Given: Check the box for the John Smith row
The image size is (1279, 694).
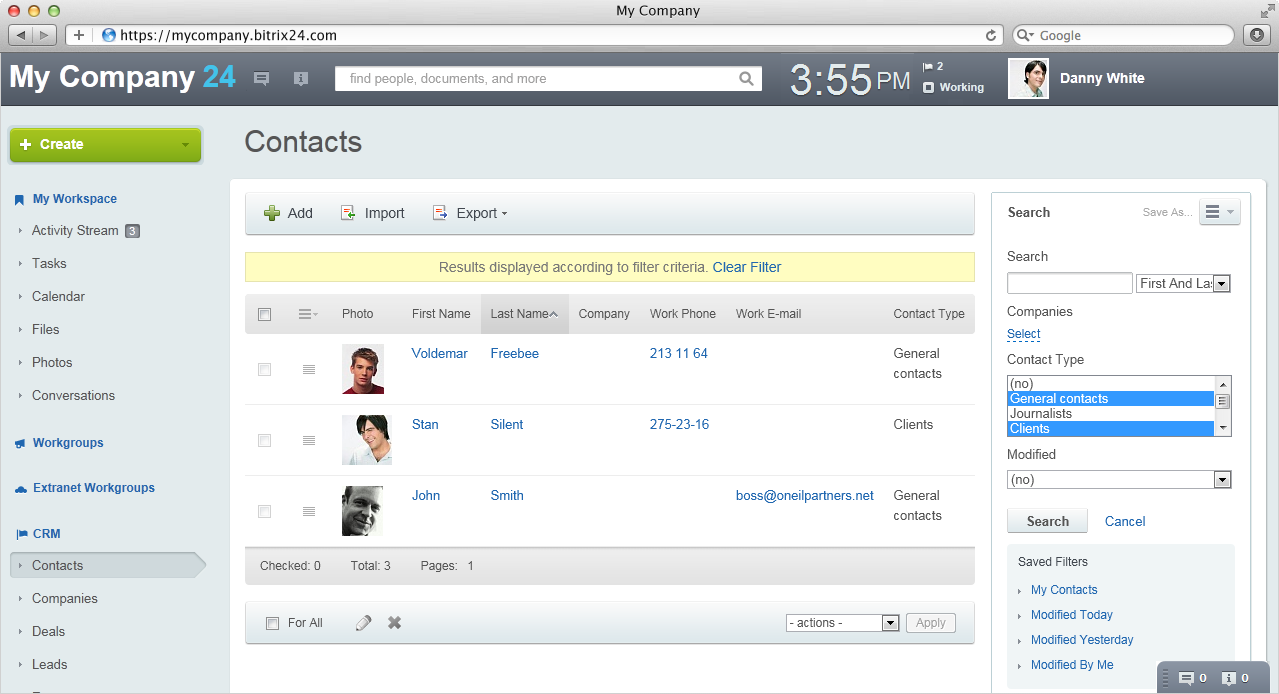Looking at the screenshot, I should click(x=265, y=511).
